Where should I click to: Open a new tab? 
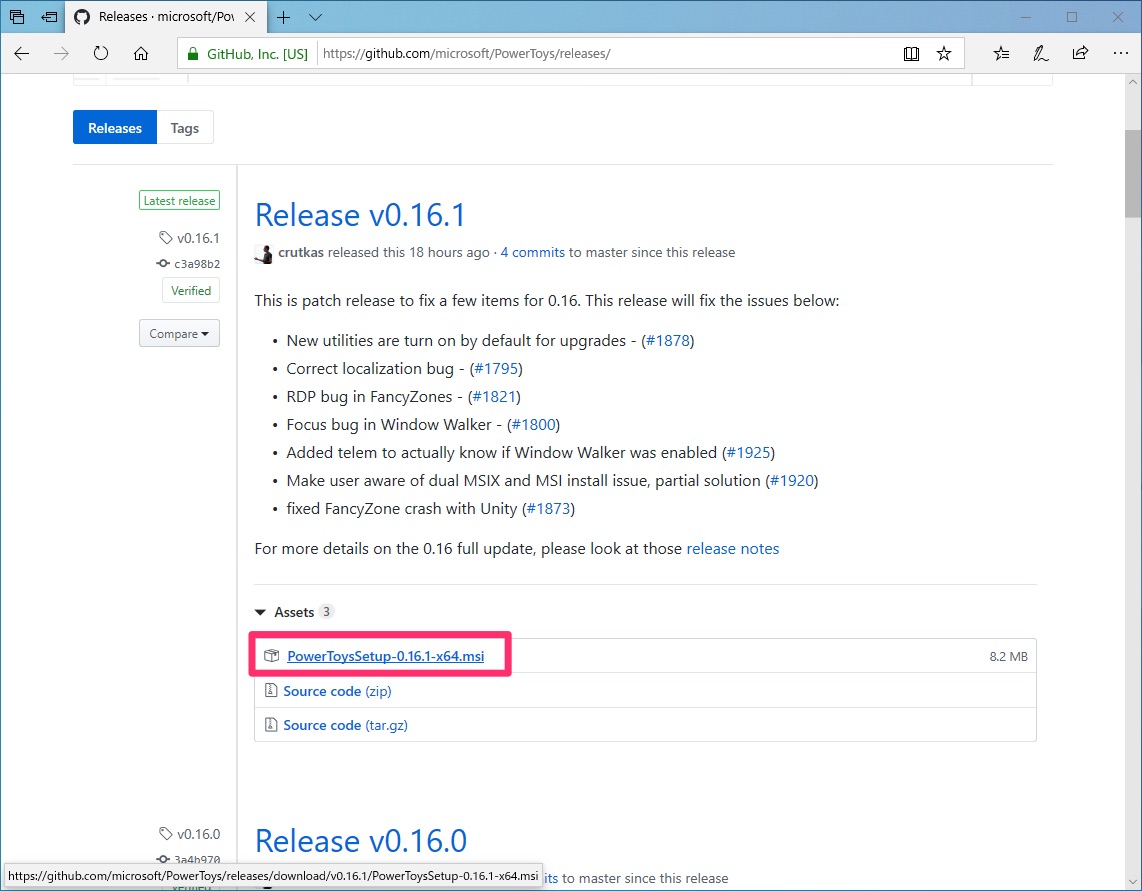[x=283, y=17]
